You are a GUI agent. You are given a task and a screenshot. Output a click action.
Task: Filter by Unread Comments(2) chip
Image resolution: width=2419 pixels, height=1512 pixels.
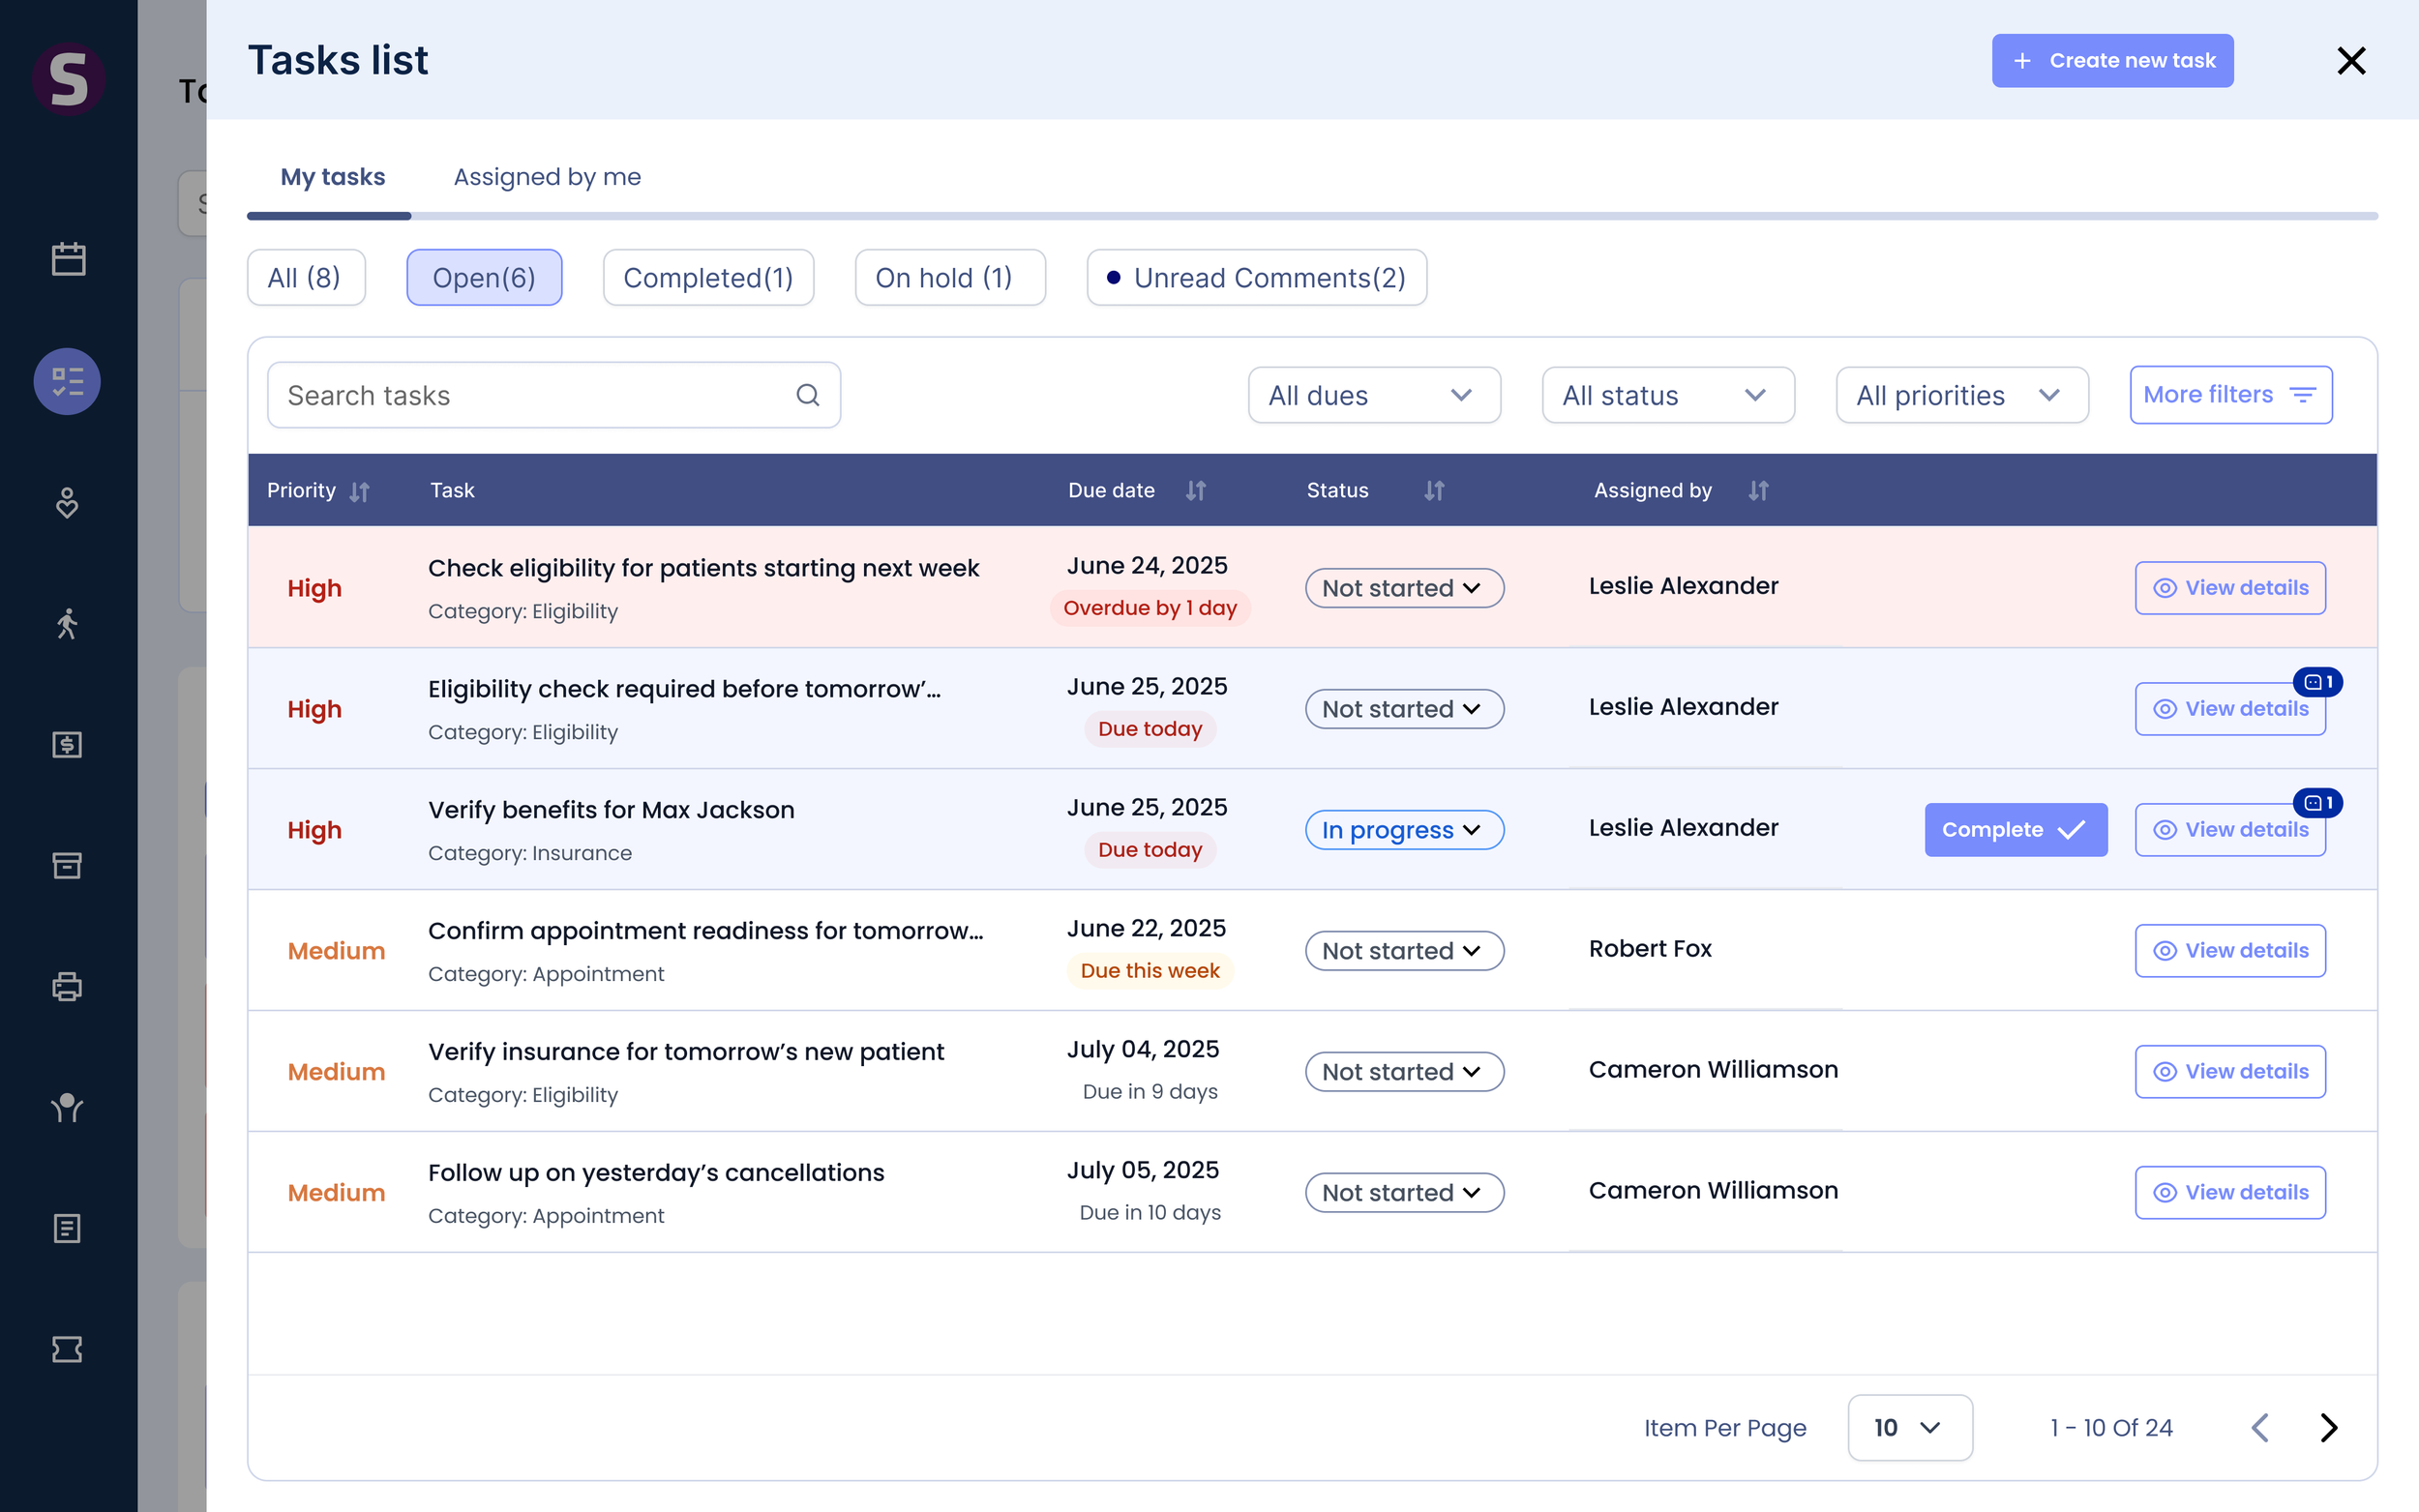1256,277
